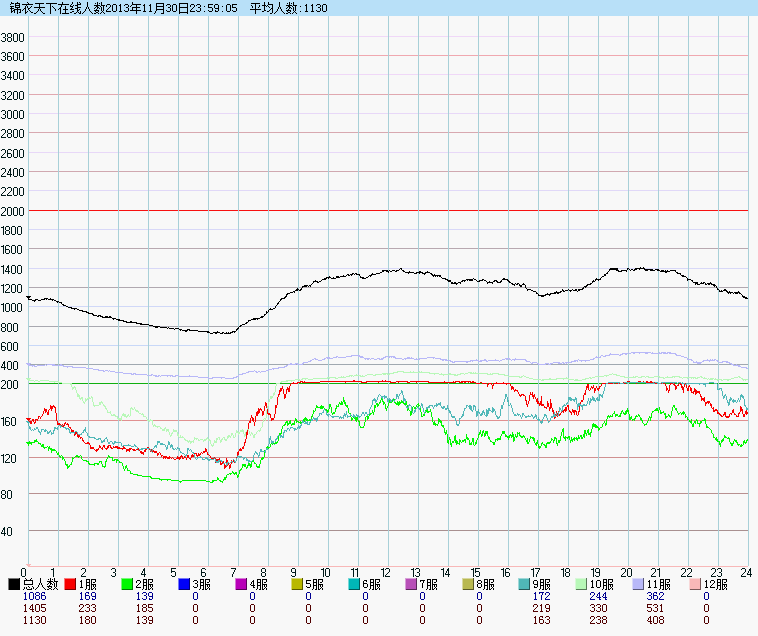The height and width of the screenshot is (636, 758).
Task: Click the hour 12 mark on x-axis
Action: tap(386, 573)
